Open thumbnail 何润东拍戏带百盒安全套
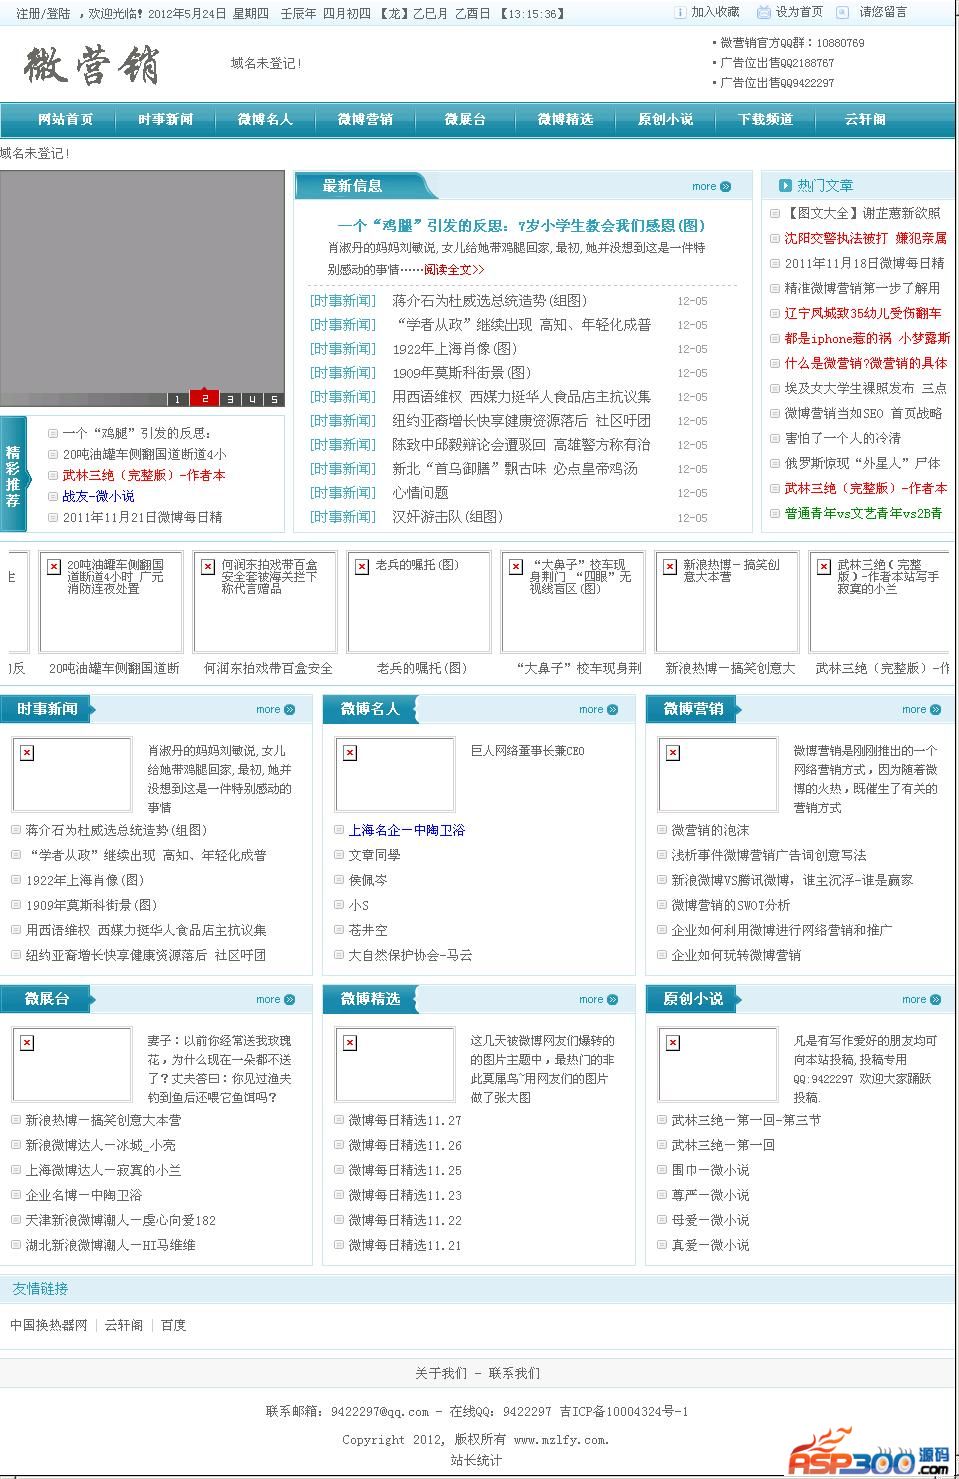The image size is (959, 1479). (264, 601)
